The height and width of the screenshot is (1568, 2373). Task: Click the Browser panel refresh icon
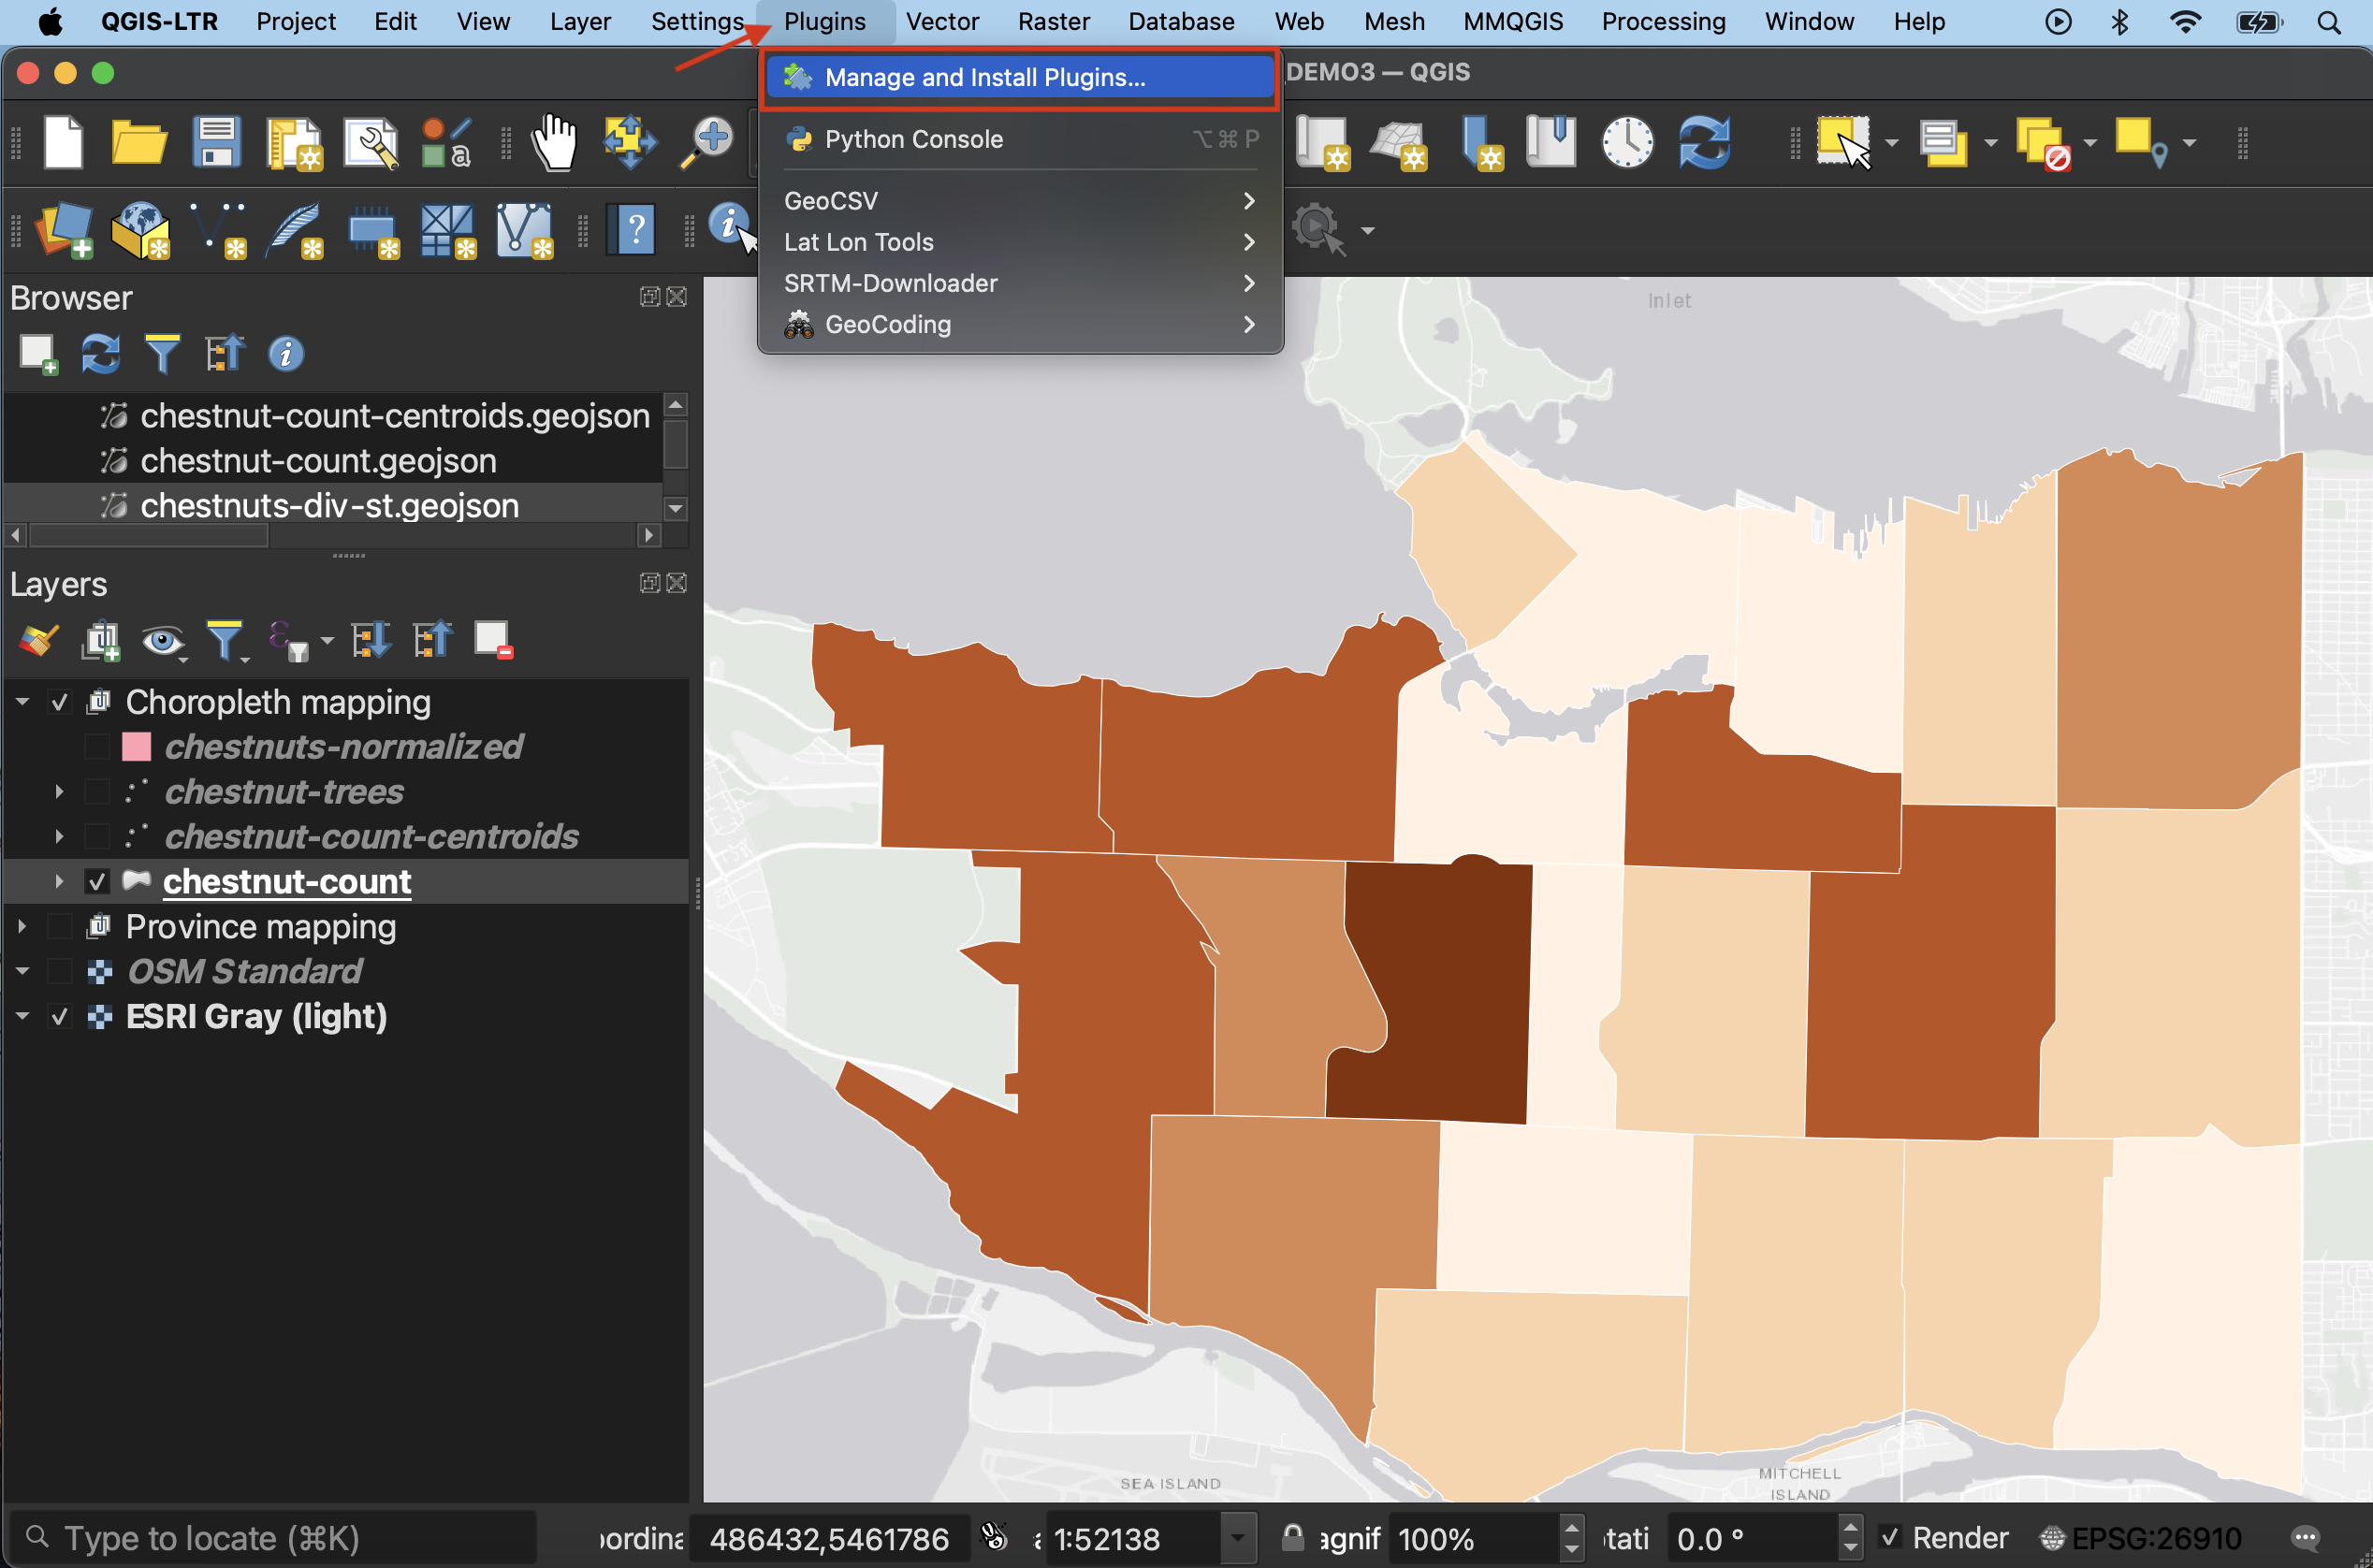coord(100,354)
